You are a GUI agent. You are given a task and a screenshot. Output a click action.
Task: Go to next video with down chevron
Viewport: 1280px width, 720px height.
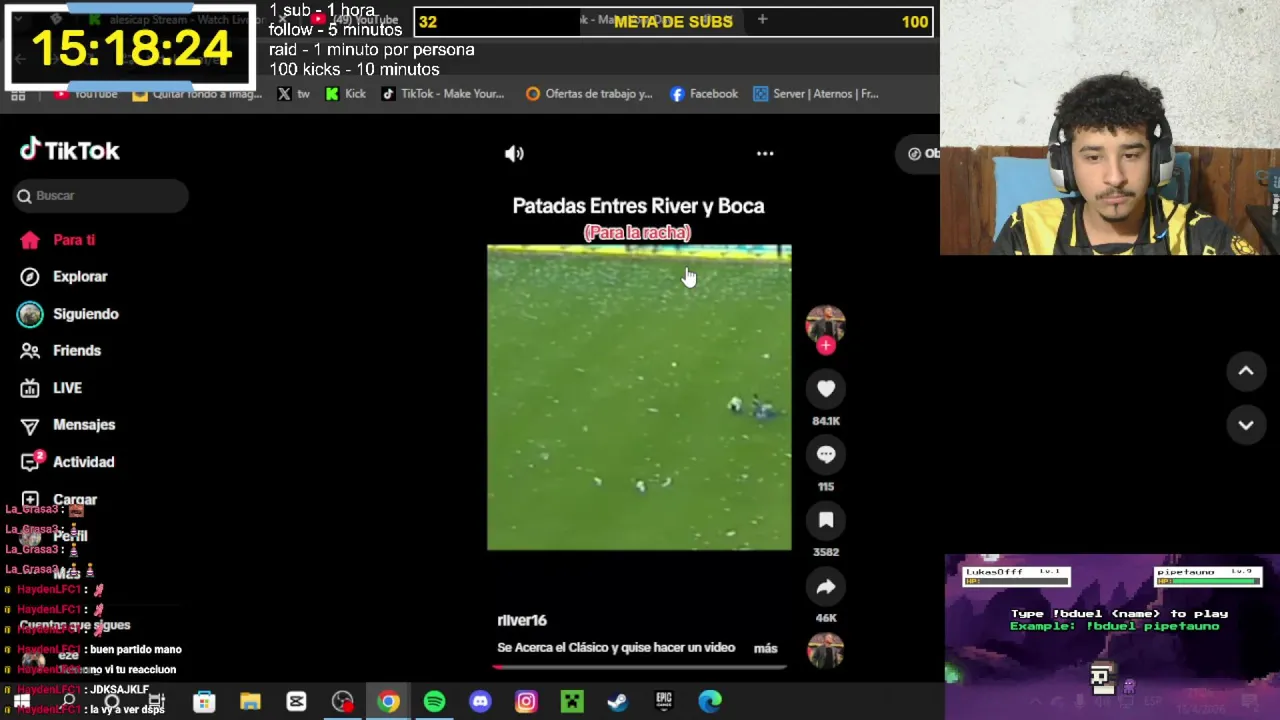[1246, 425]
